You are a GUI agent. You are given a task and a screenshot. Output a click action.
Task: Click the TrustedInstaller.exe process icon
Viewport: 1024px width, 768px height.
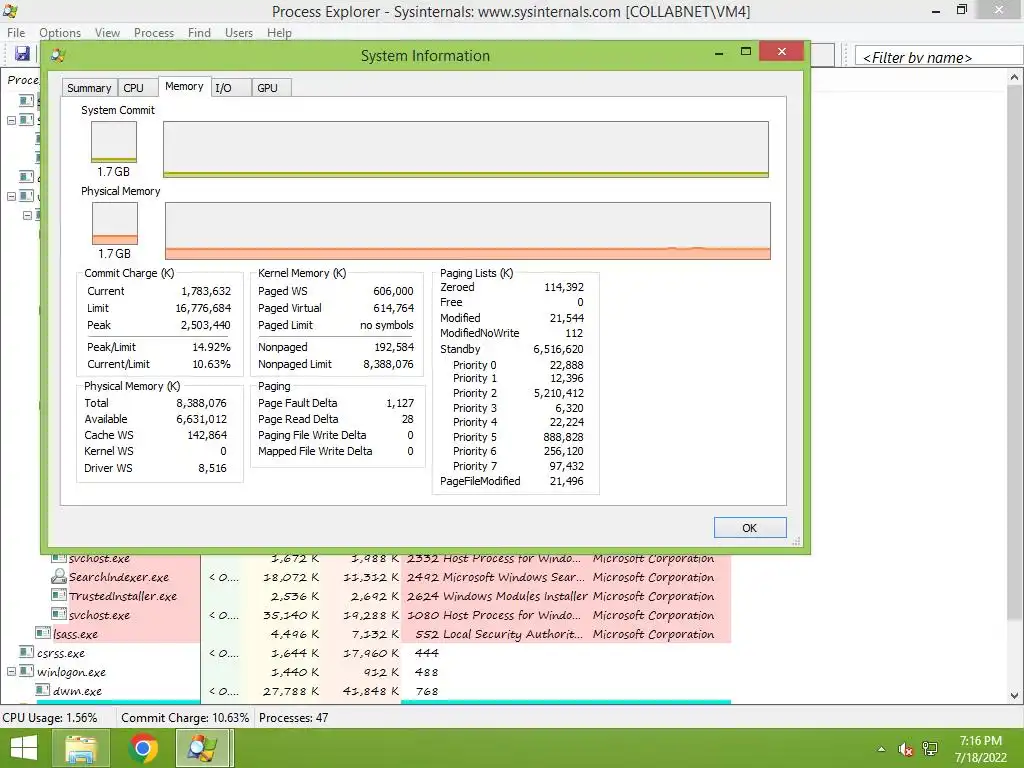(59, 595)
